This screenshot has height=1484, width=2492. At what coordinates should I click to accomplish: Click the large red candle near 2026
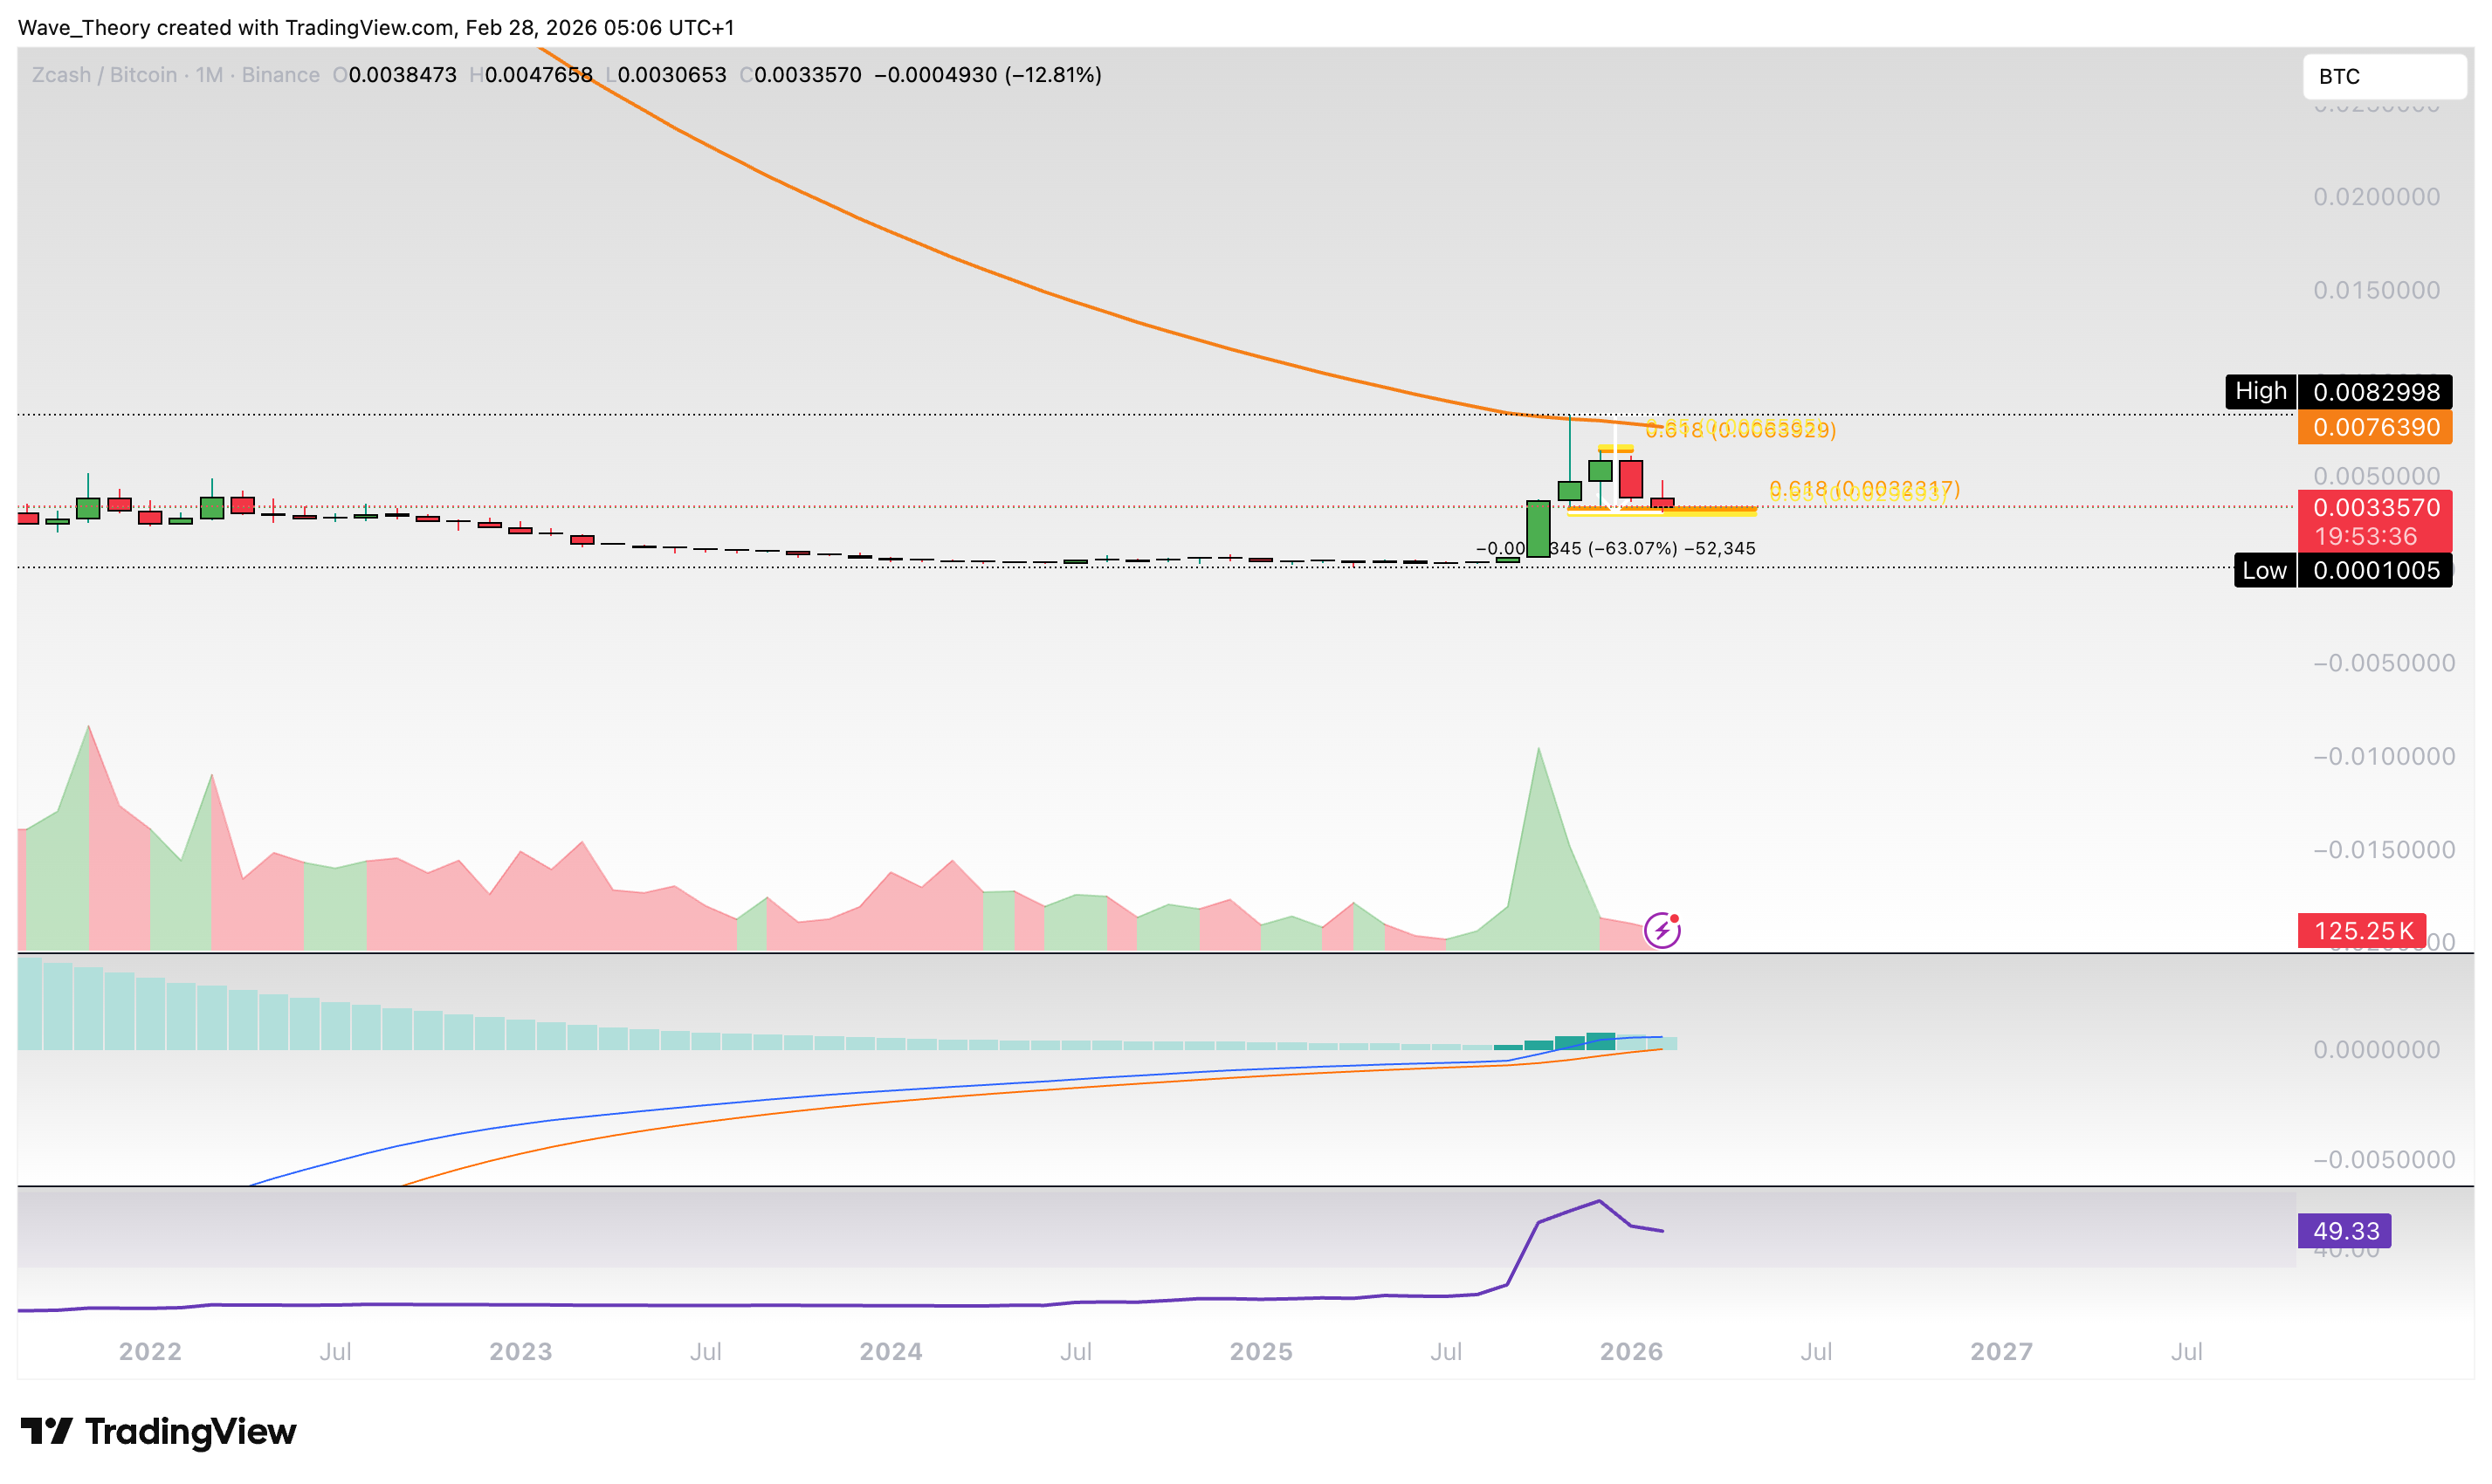(1631, 479)
